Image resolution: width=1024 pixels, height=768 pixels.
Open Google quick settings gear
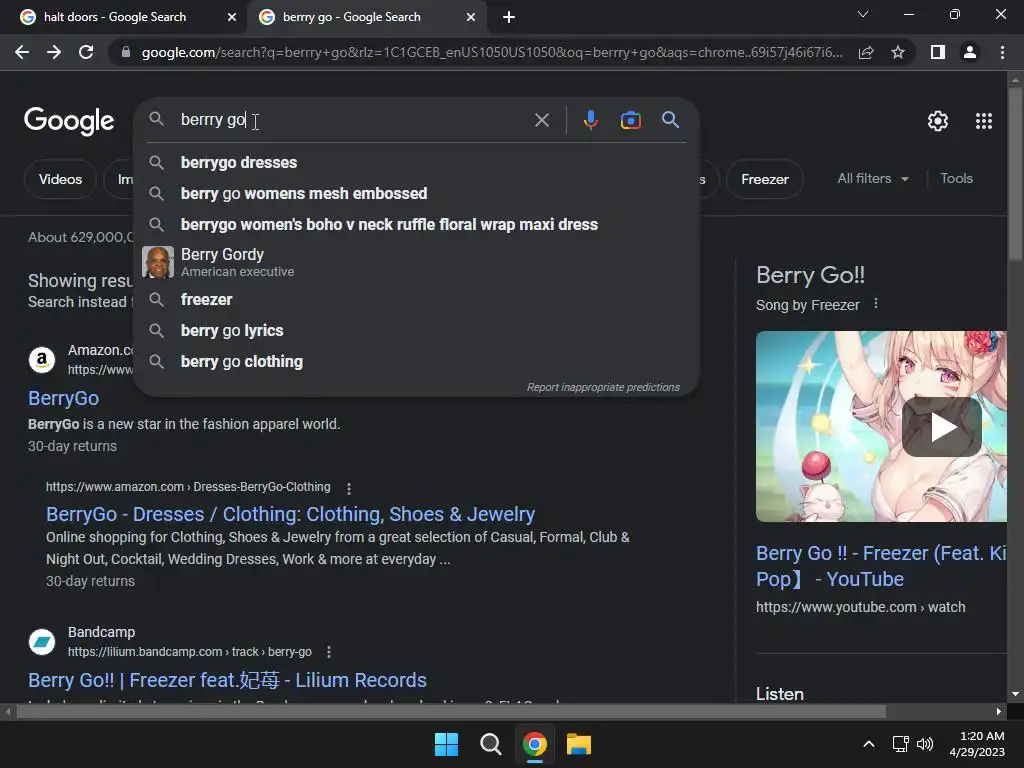coord(938,121)
